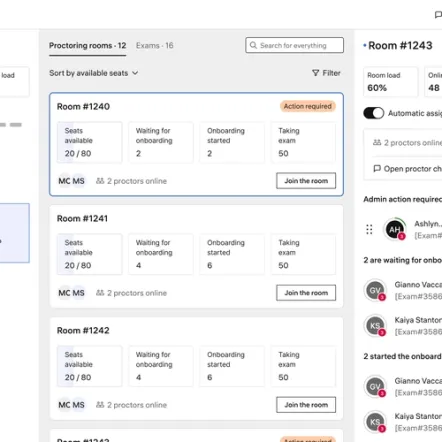
Task: Click MC proctor avatar in Room #1240
Action: (x=64, y=181)
